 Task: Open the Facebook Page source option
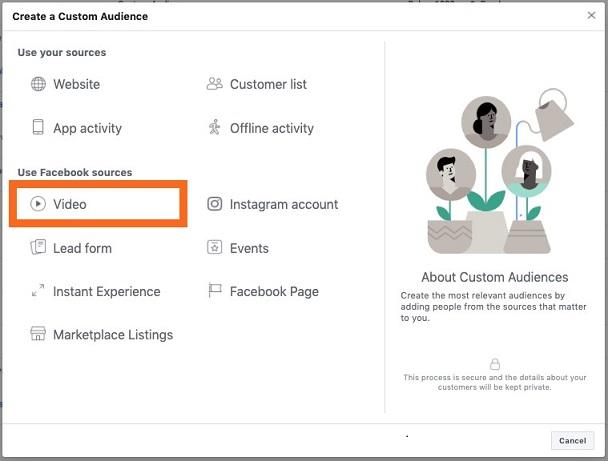coord(274,291)
